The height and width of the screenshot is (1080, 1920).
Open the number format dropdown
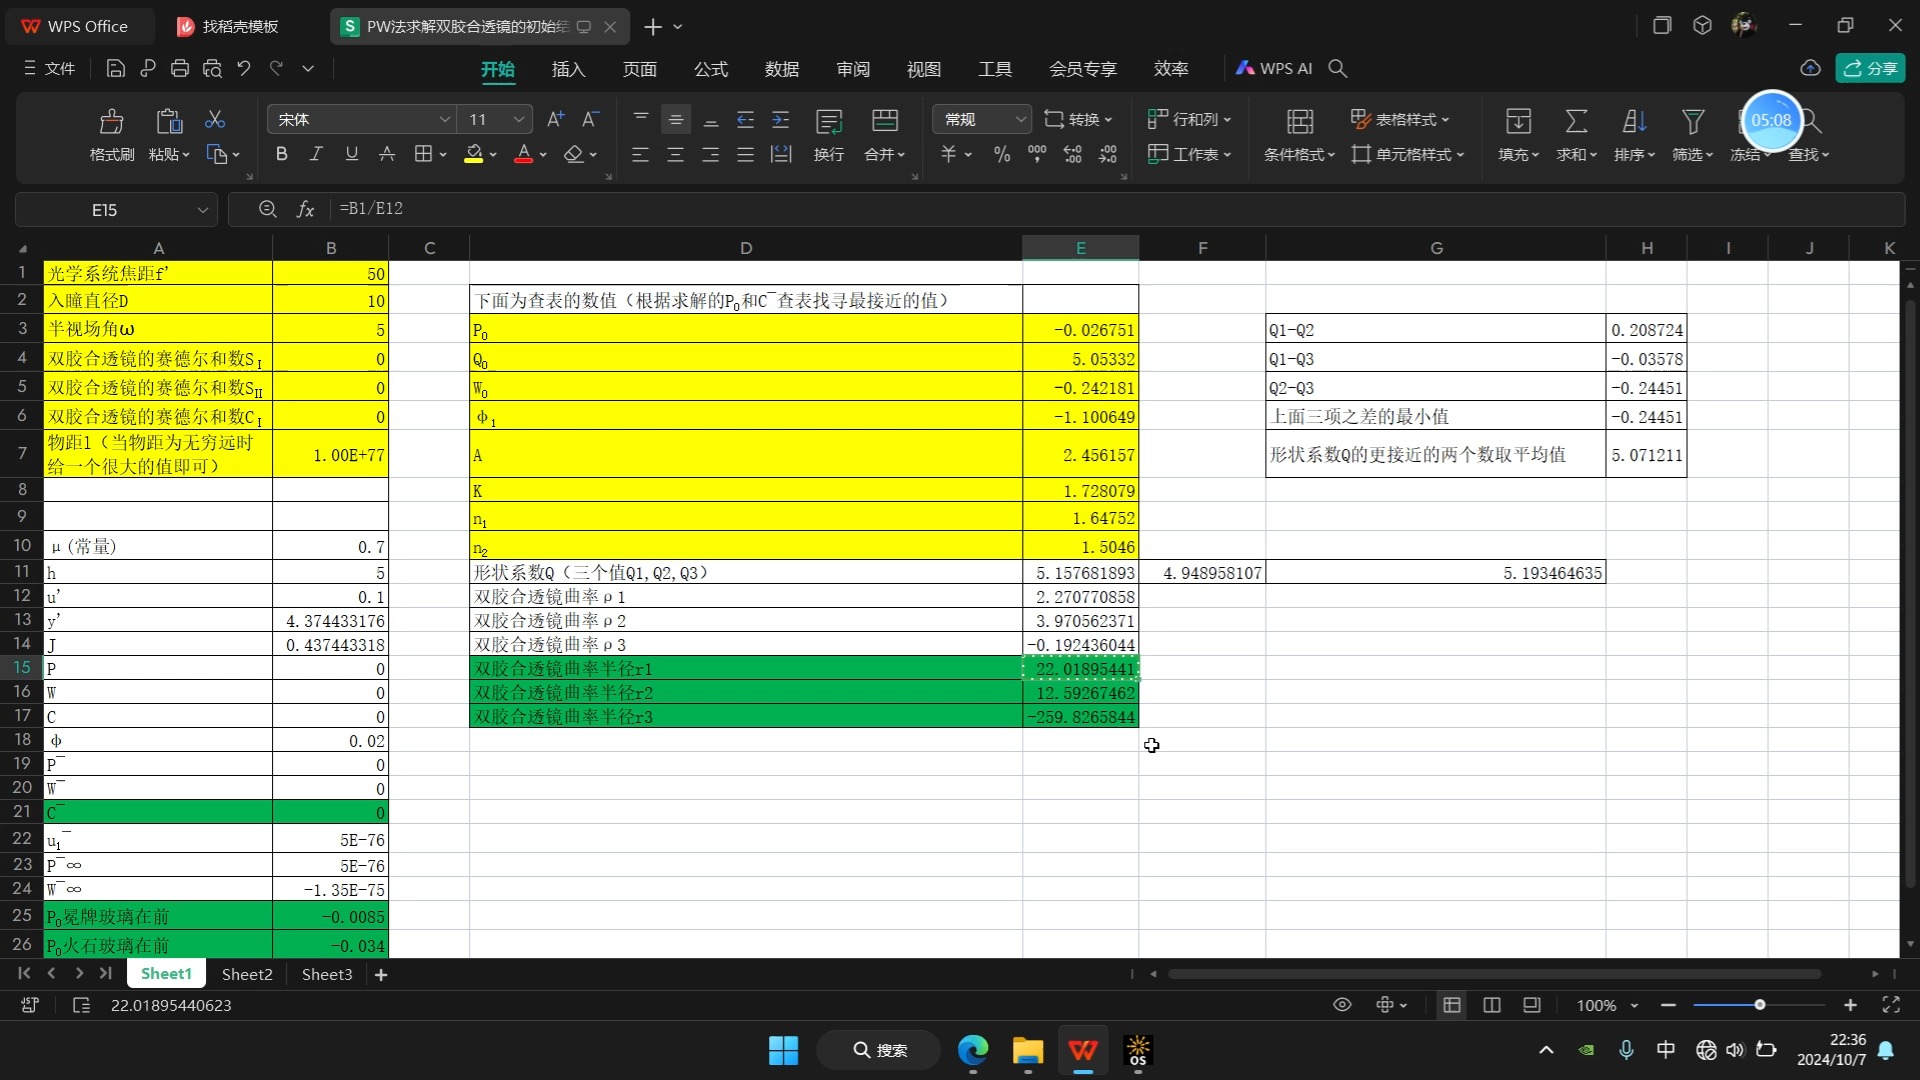pos(1020,120)
